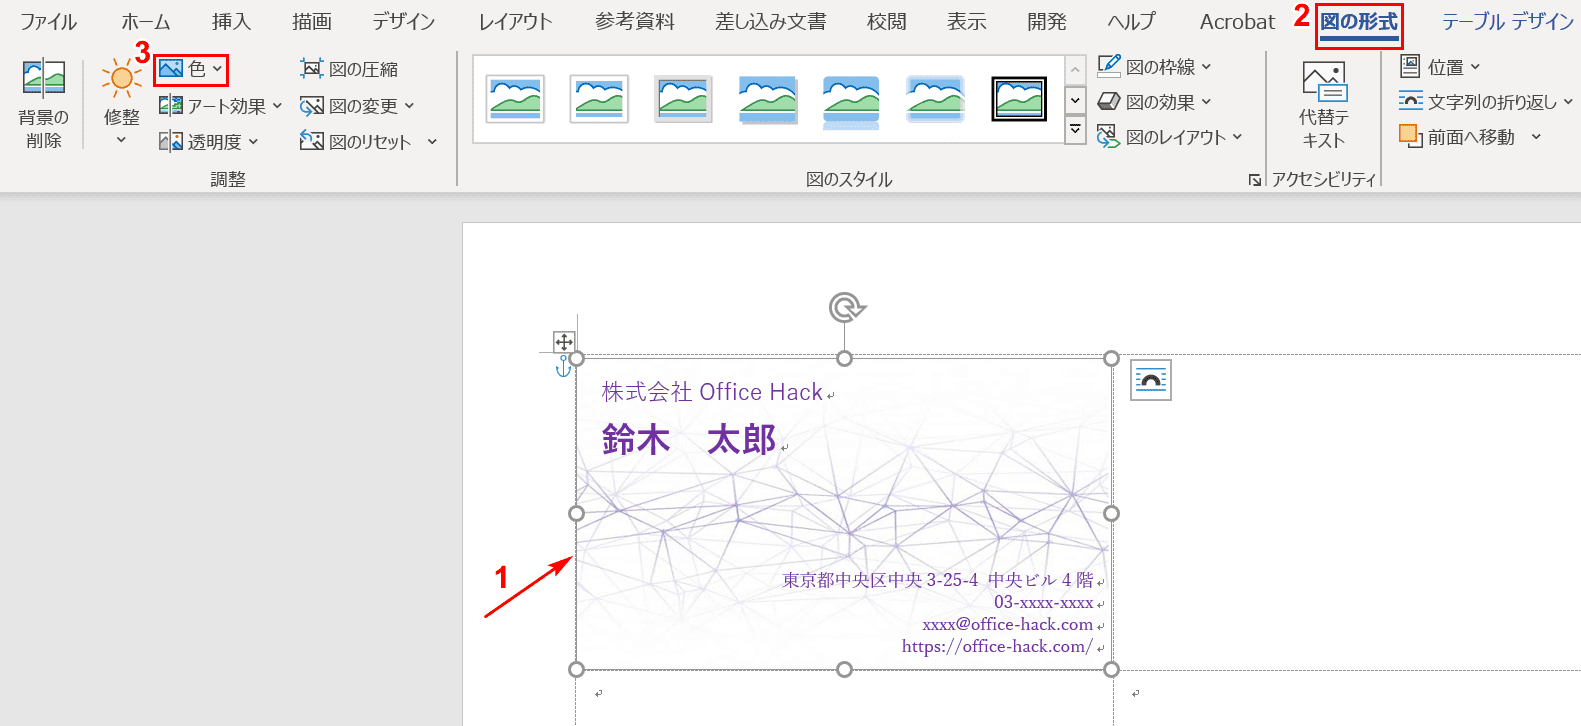Open the layout options button beside picture
The height and width of the screenshot is (726, 1581).
coord(1151,380)
